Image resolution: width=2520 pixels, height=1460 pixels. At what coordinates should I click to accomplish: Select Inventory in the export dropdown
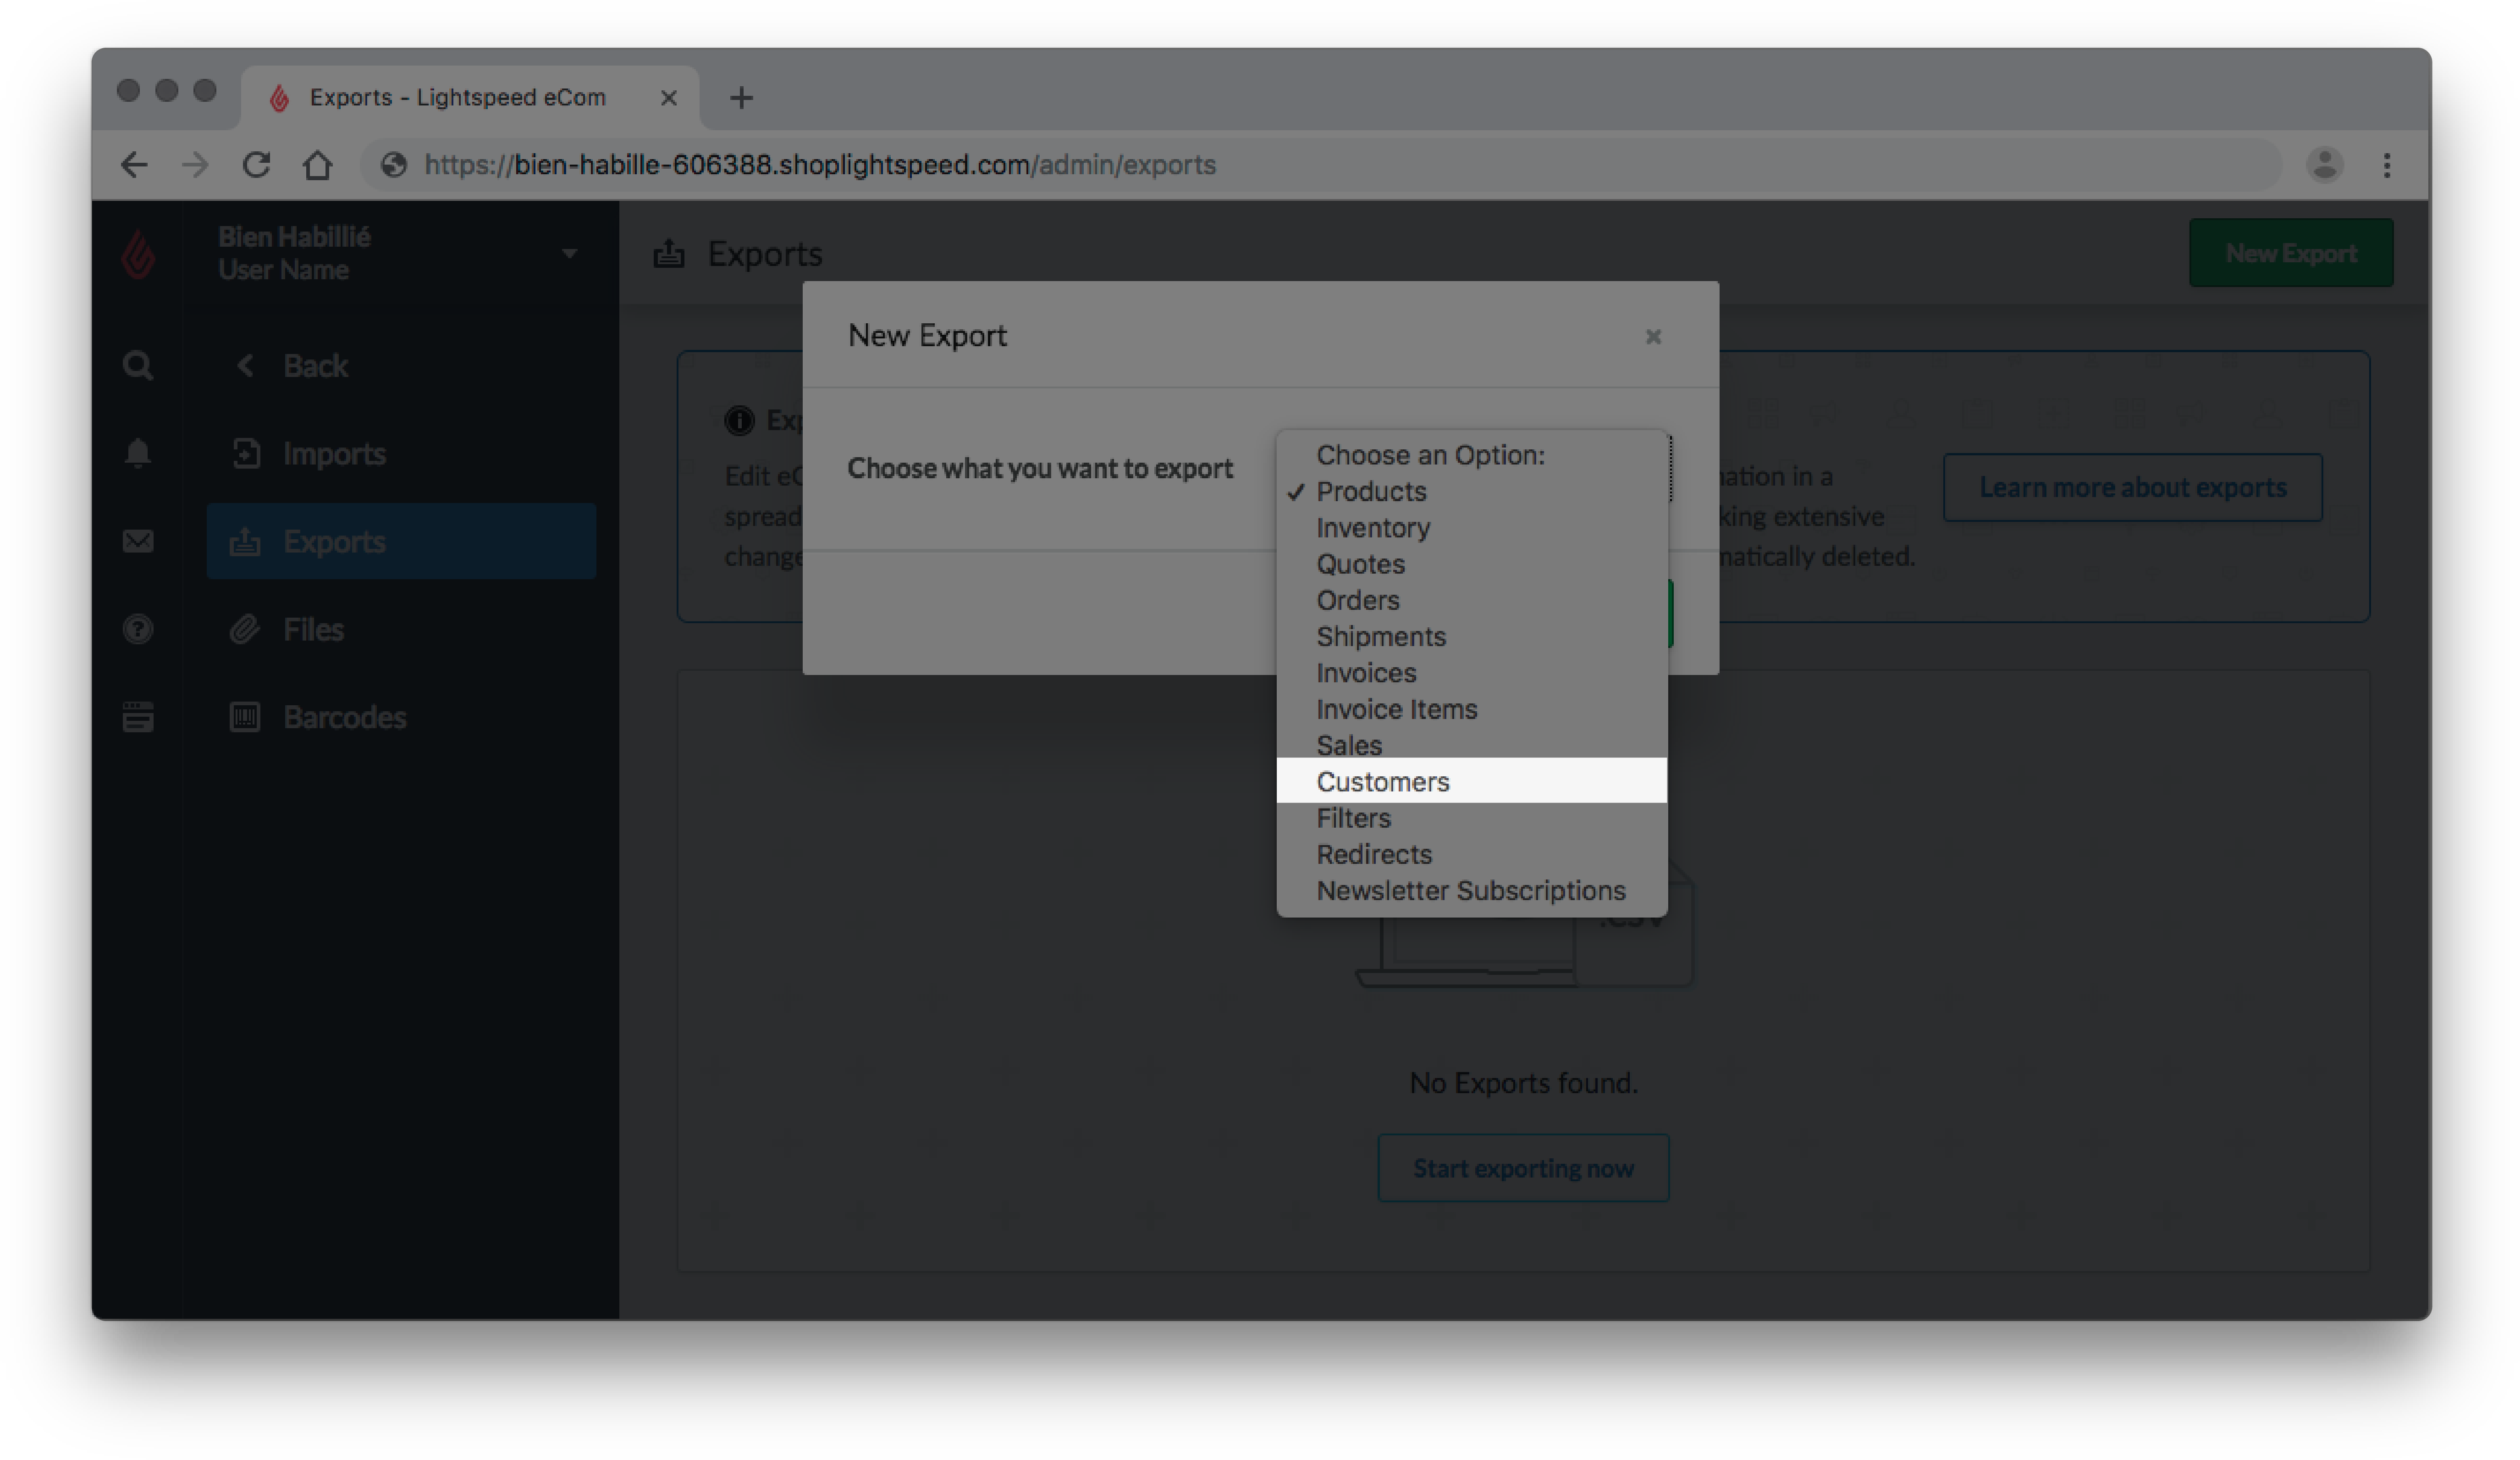[1471, 528]
